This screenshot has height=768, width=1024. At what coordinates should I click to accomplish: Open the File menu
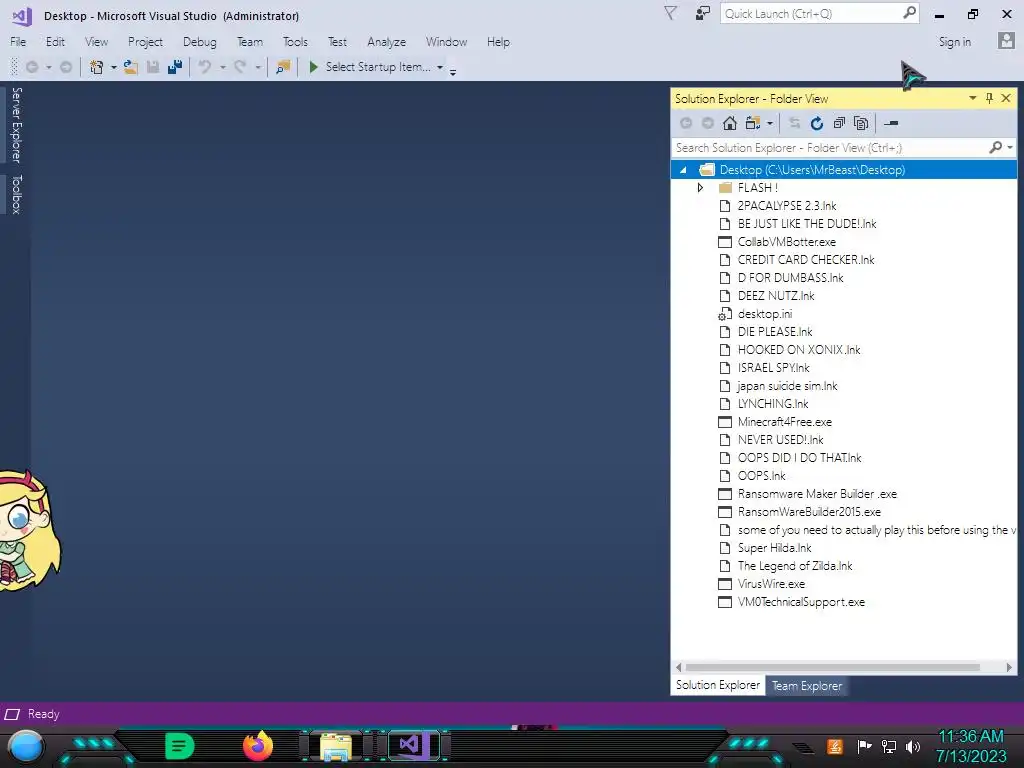tap(18, 42)
